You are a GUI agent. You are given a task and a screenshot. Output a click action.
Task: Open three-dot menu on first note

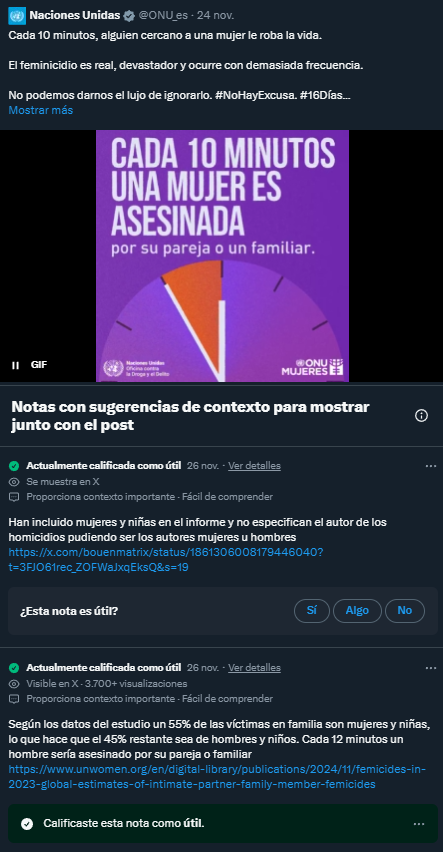point(430,466)
